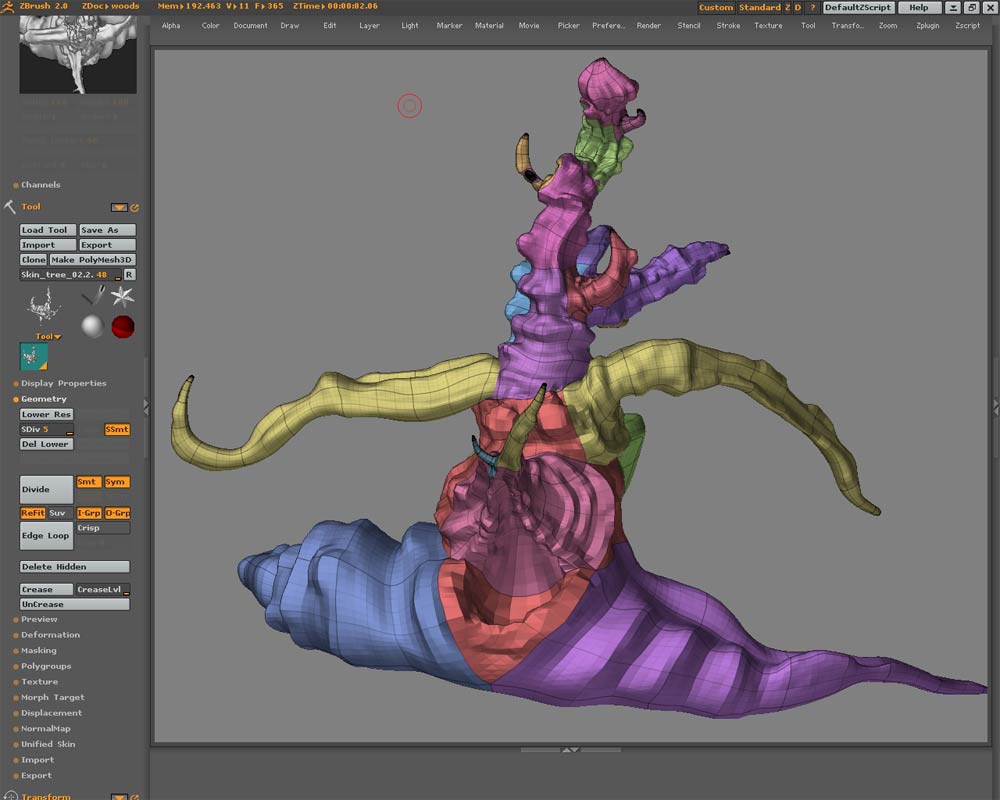This screenshot has width=1000, height=800.
Task: Click the hammer icon beside Tool palette
Action: (10, 207)
